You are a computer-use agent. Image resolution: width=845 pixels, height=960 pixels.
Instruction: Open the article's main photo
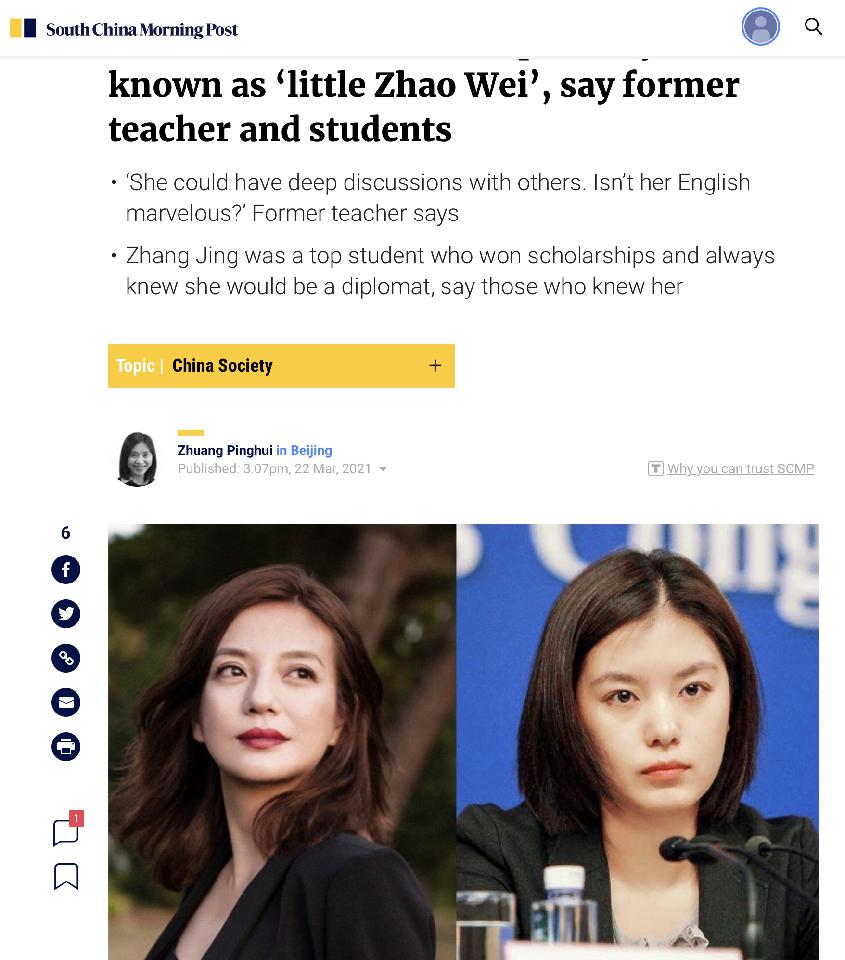tap(464, 741)
